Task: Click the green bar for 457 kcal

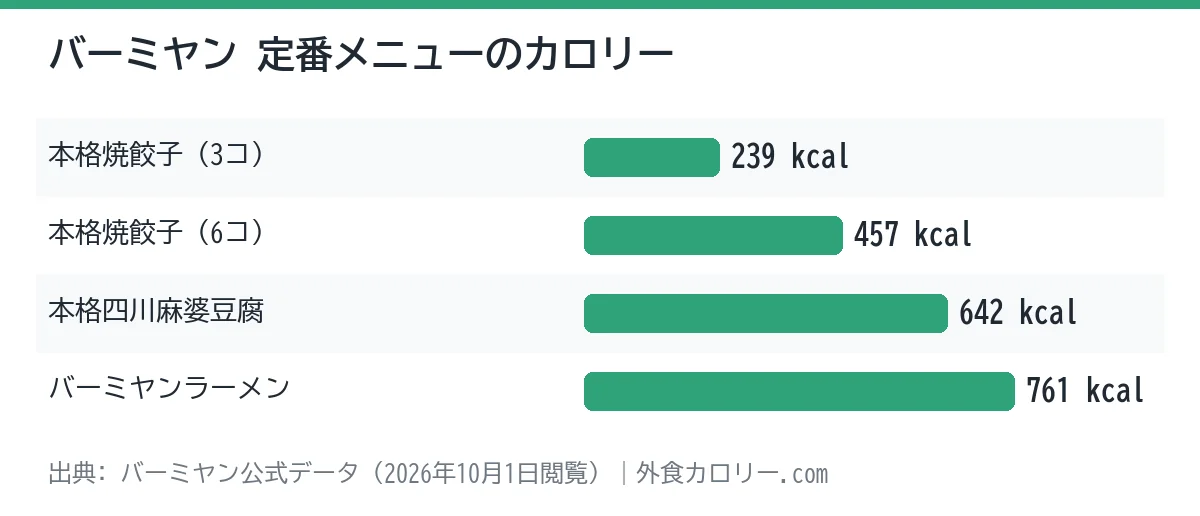Action: (713, 235)
